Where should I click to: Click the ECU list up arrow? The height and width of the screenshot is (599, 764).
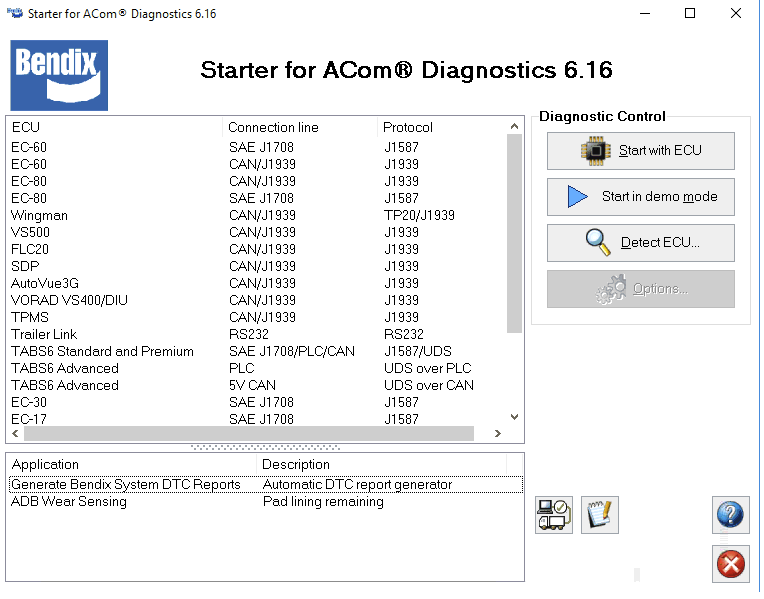(x=514, y=126)
